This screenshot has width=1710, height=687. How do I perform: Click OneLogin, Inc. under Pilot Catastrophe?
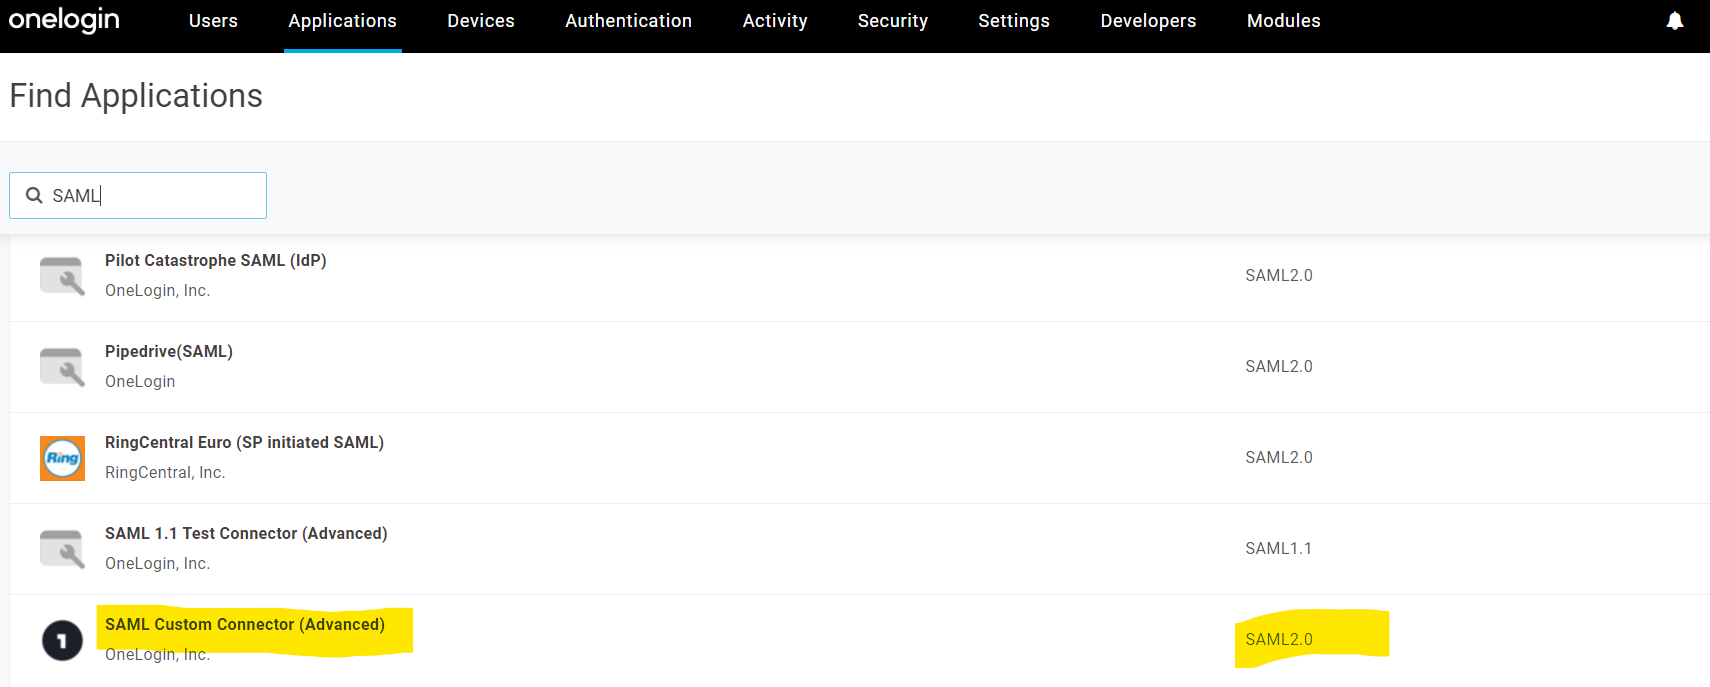pyautogui.click(x=157, y=290)
